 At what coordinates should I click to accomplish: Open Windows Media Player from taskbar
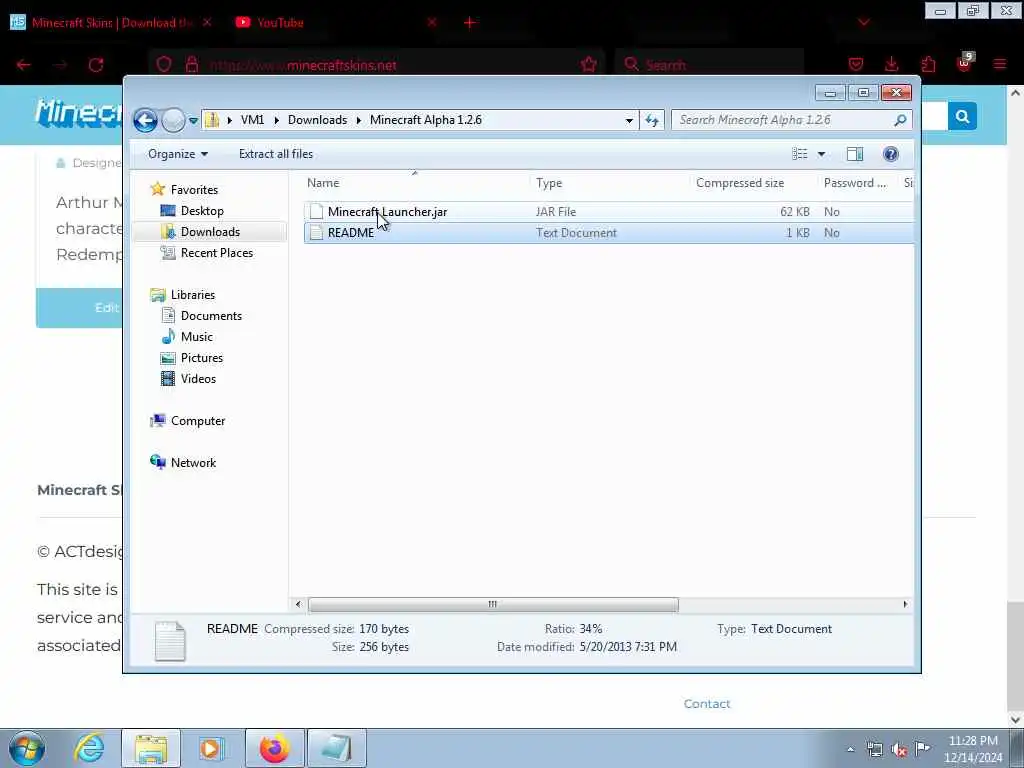212,748
